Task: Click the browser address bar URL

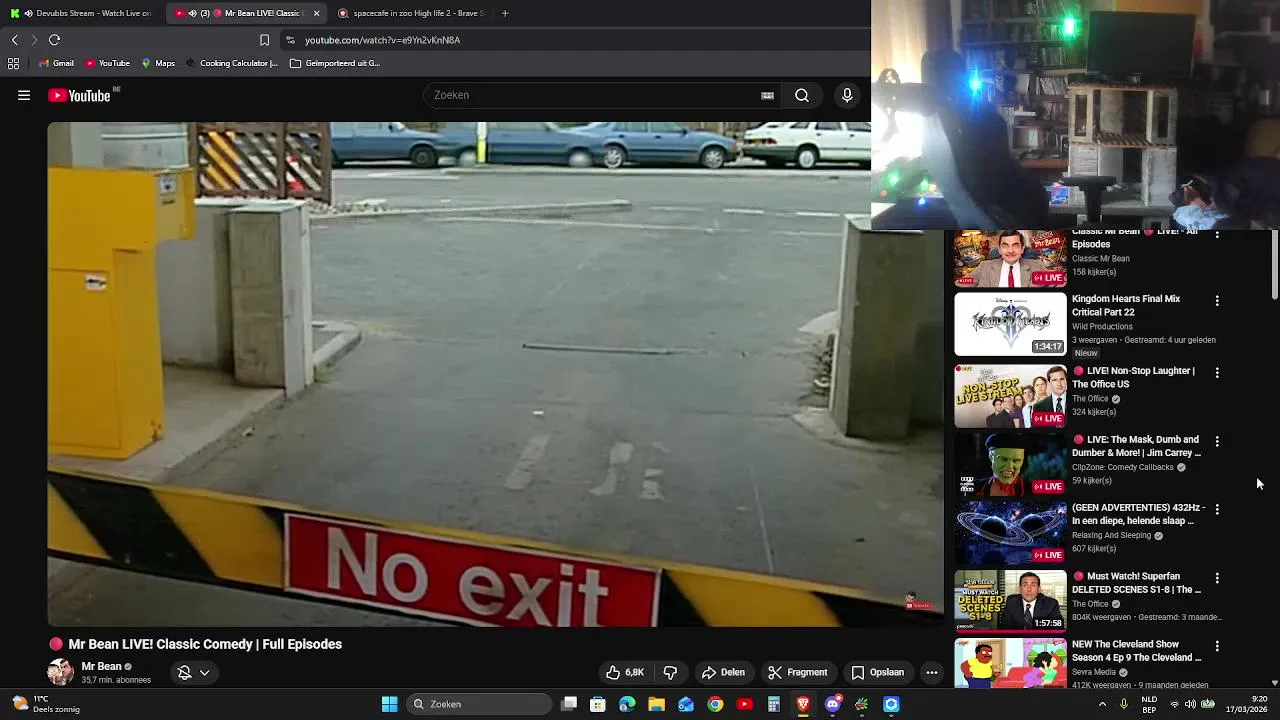Action: (382, 40)
